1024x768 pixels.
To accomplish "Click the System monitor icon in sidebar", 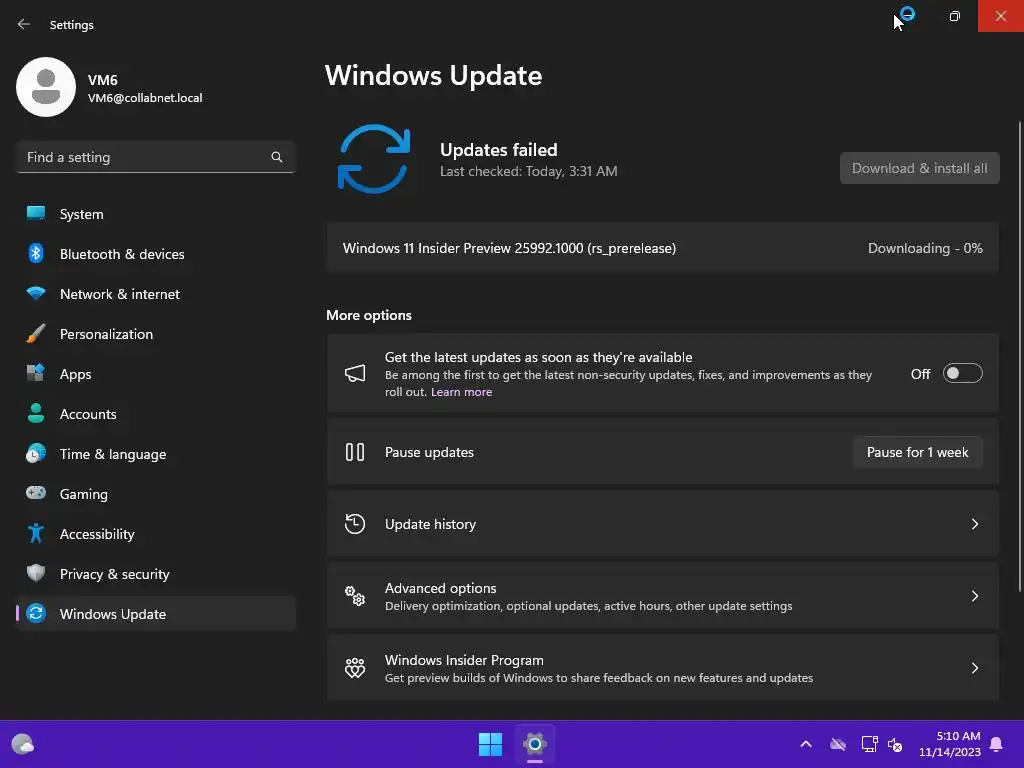I will 36,214.
